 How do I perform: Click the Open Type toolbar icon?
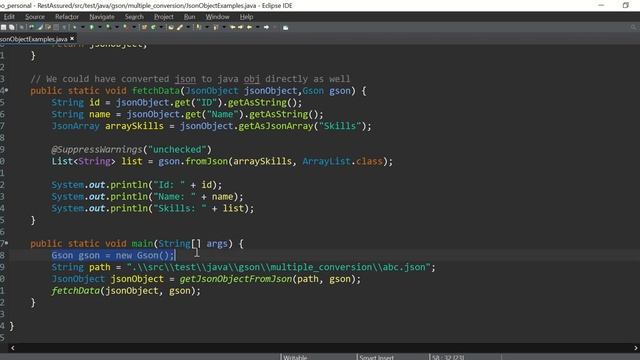pyautogui.click(x=171, y=27)
